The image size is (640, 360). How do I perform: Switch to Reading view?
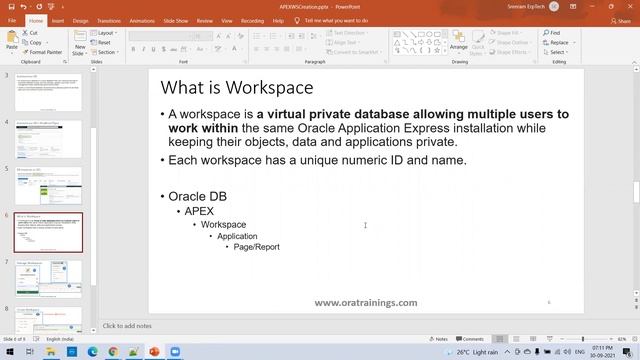pyautogui.click(x=533, y=339)
